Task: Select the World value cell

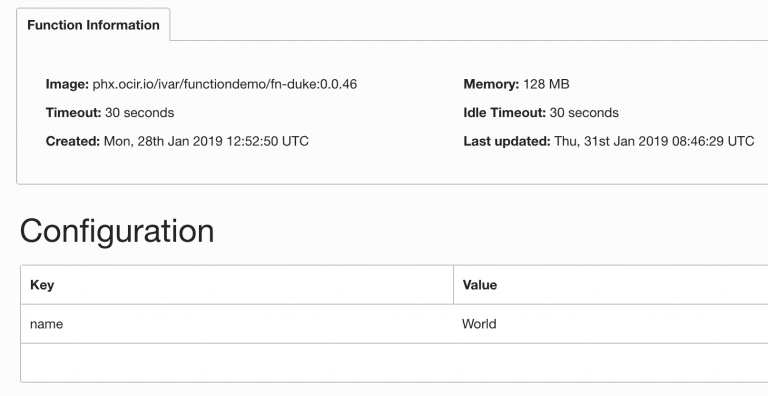Action: click(611, 324)
